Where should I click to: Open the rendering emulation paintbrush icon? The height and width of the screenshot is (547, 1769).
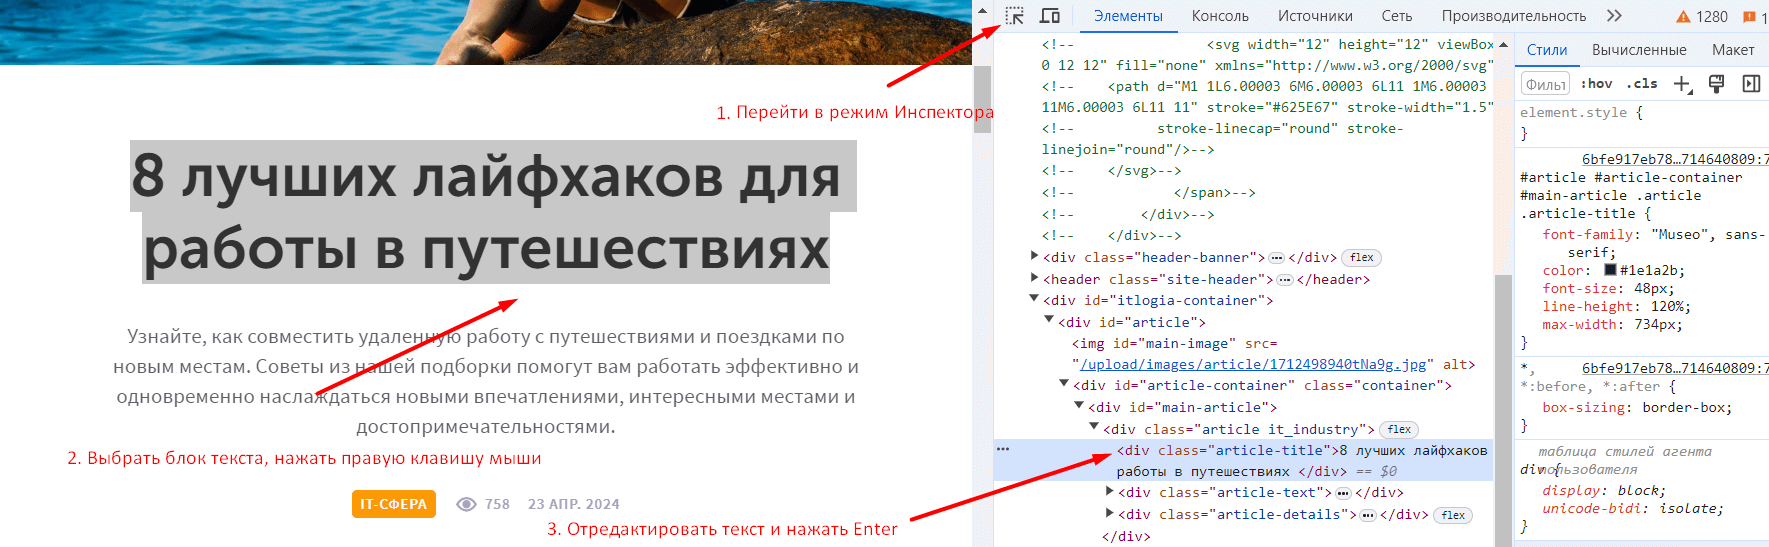tap(1716, 84)
